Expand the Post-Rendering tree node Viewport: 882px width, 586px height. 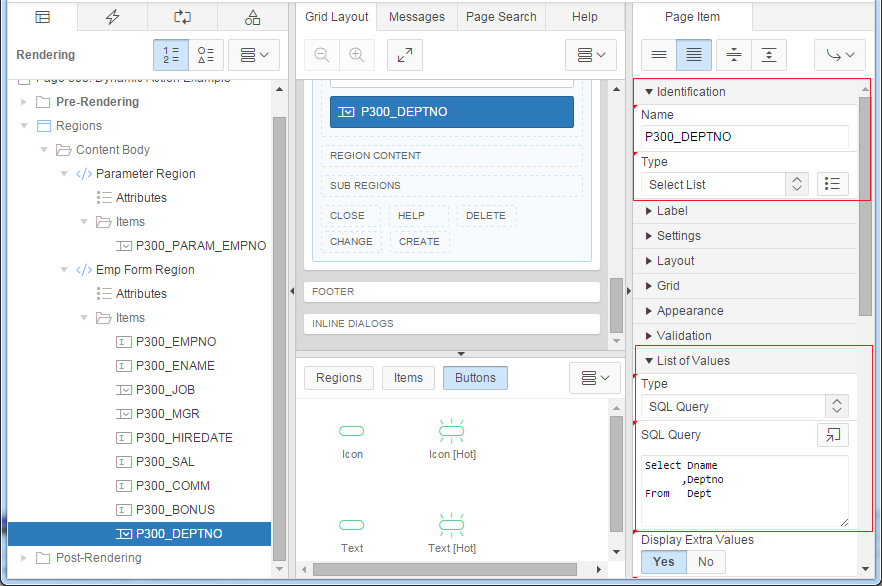click(x=24, y=558)
